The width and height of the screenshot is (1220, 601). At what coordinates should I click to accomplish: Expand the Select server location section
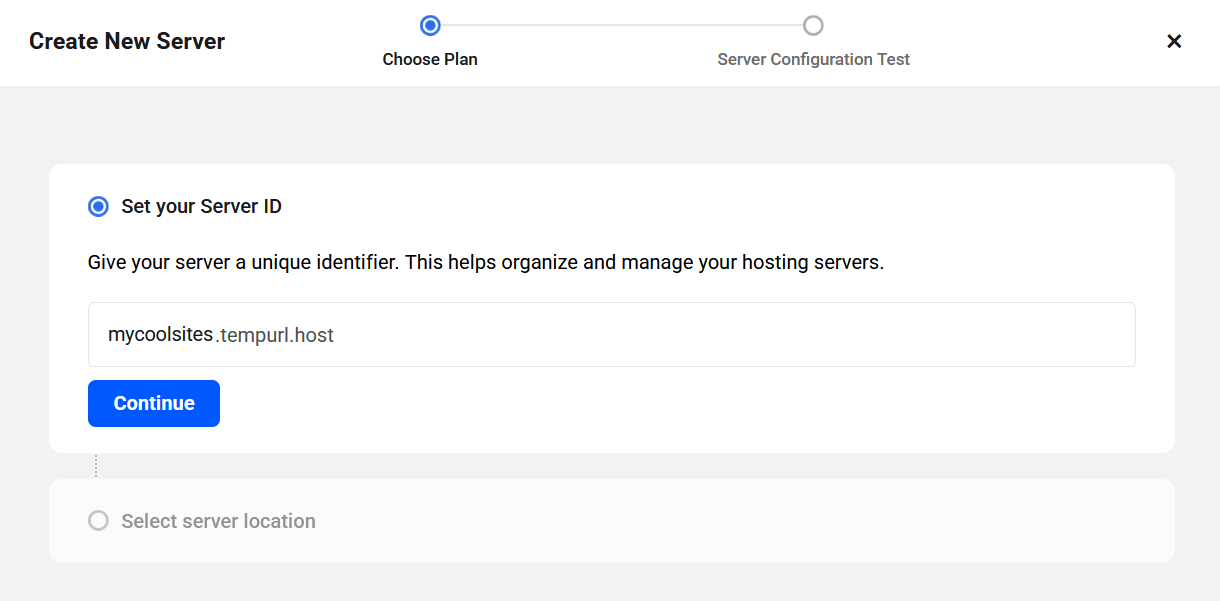pyautogui.click(x=612, y=521)
